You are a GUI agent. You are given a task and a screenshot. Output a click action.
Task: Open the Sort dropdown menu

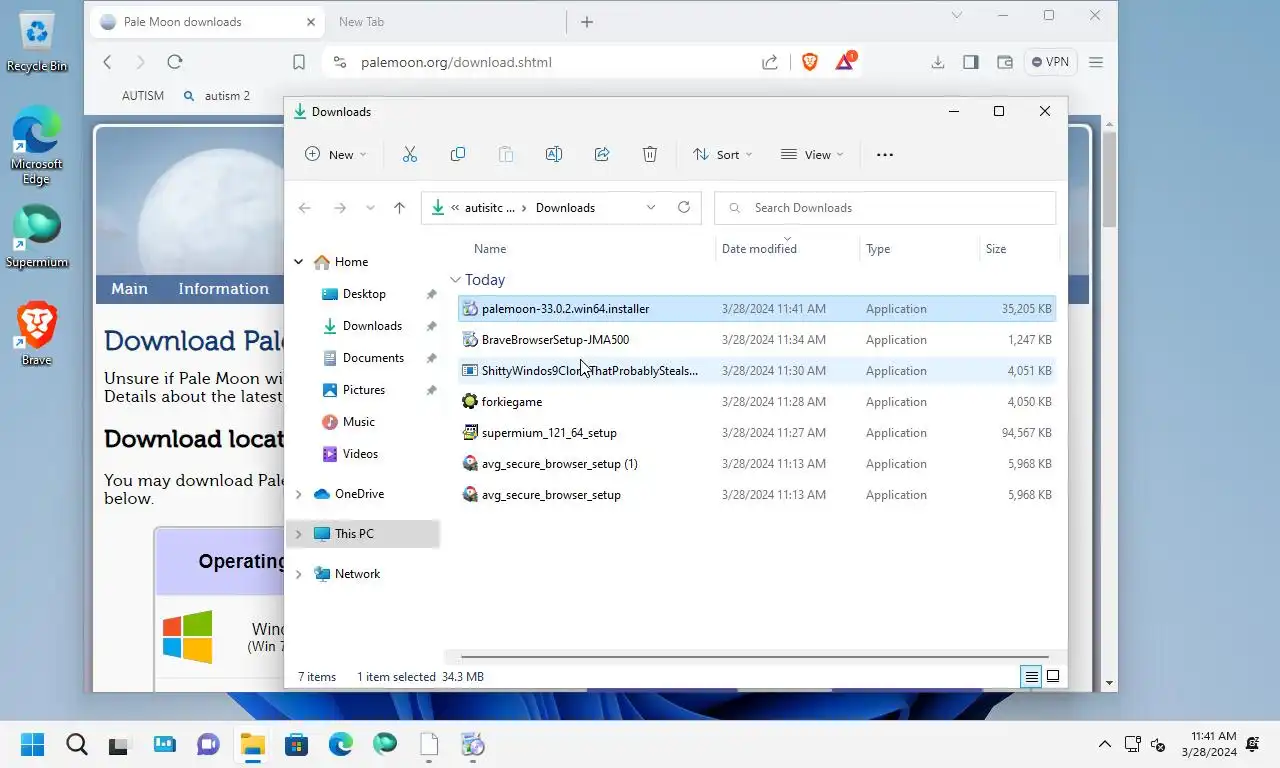tap(722, 154)
